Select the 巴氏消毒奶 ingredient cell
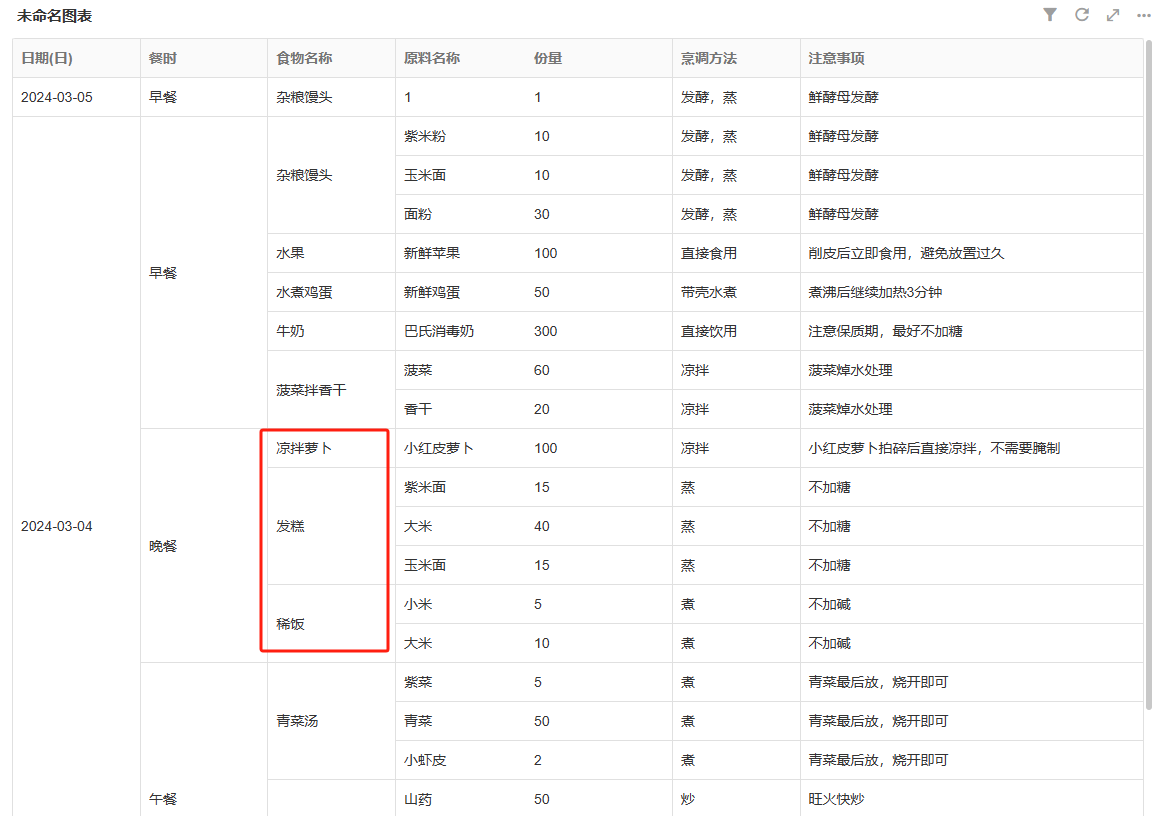 pos(439,331)
